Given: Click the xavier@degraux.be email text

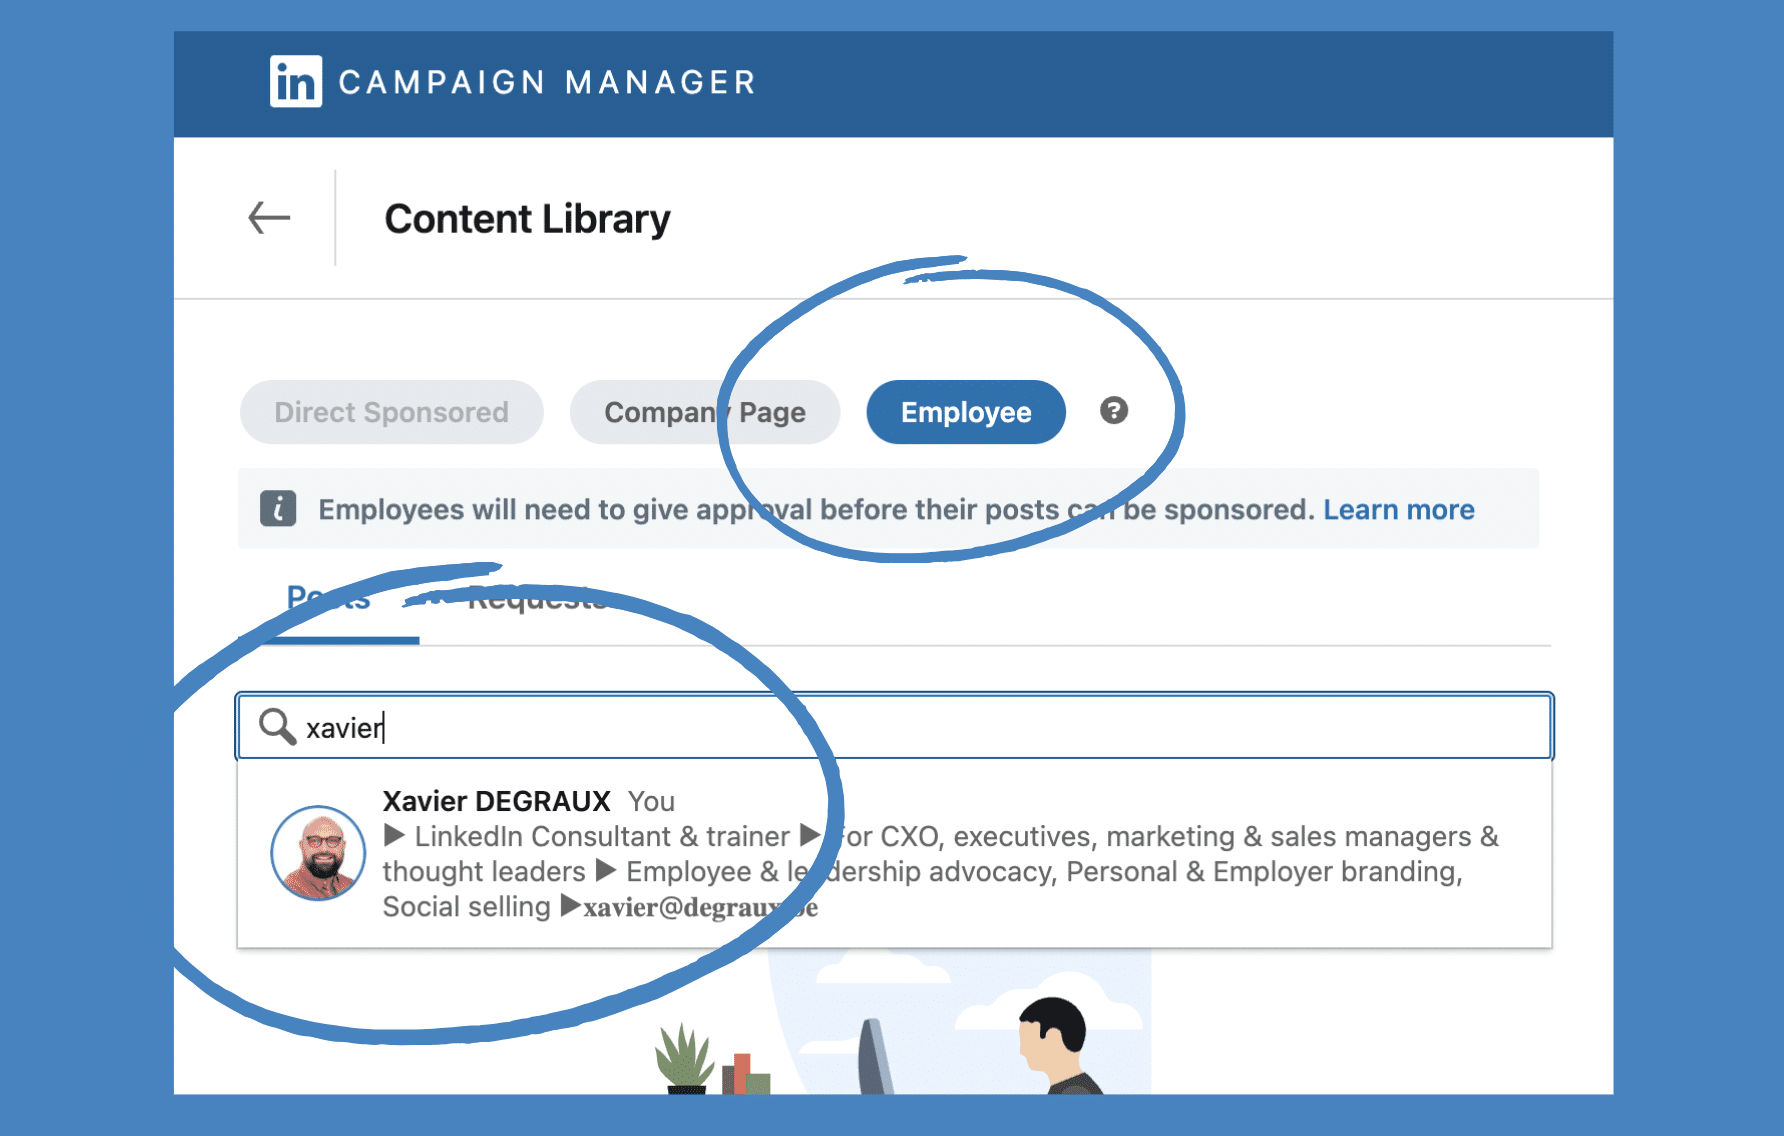Looking at the screenshot, I should [x=700, y=907].
